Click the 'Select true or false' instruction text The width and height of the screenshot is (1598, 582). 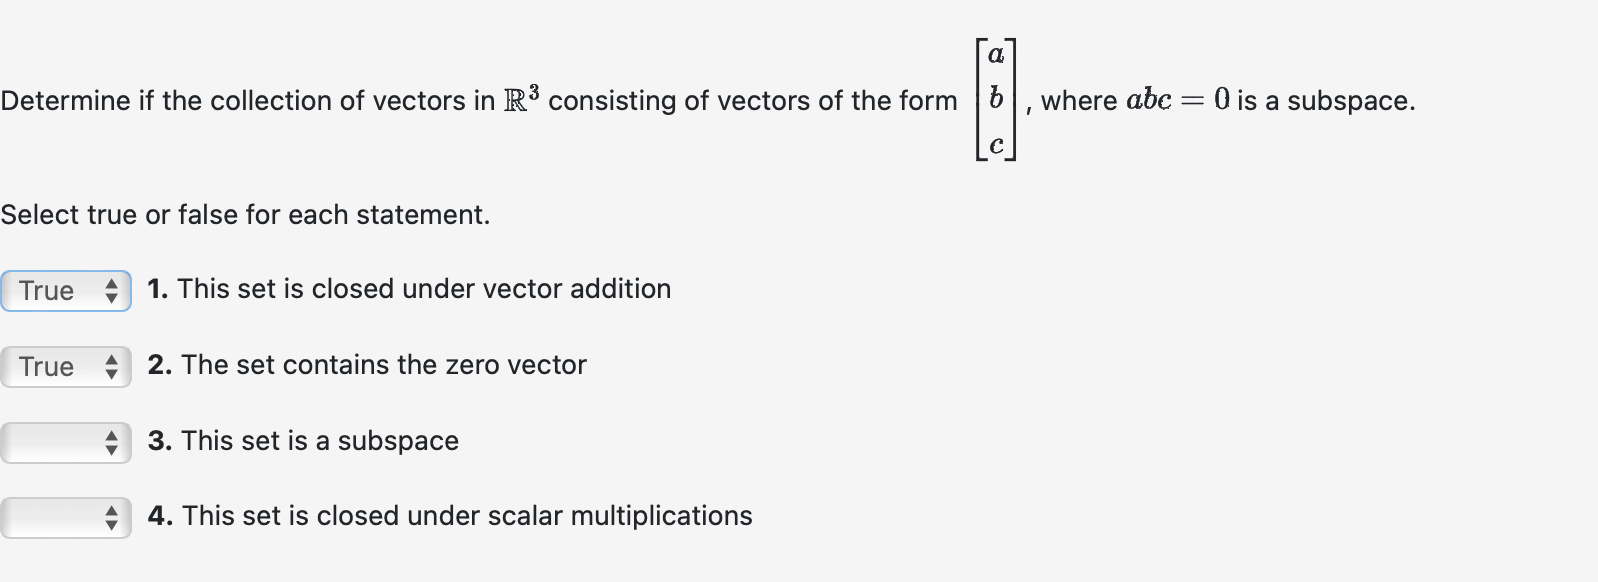(244, 215)
